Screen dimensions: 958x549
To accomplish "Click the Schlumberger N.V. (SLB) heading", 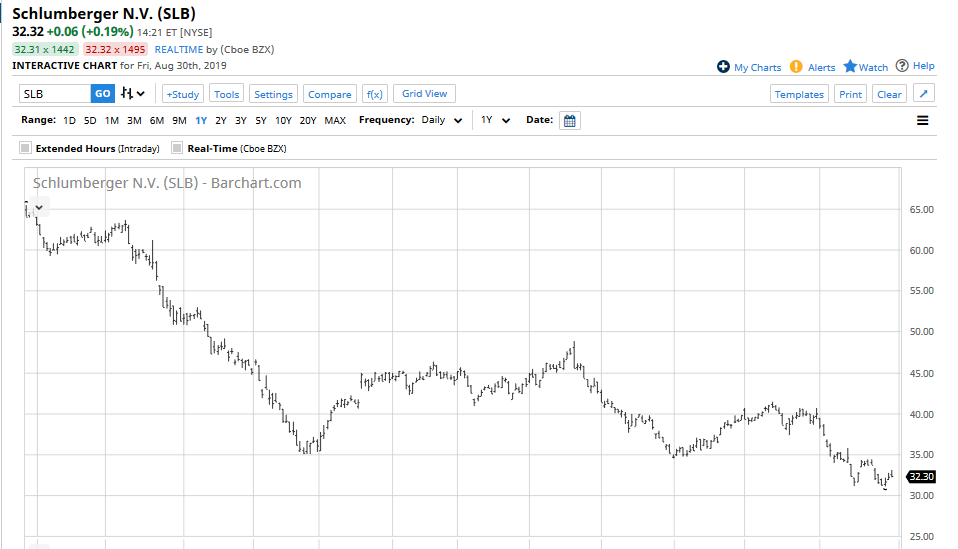I will click(x=104, y=13).
